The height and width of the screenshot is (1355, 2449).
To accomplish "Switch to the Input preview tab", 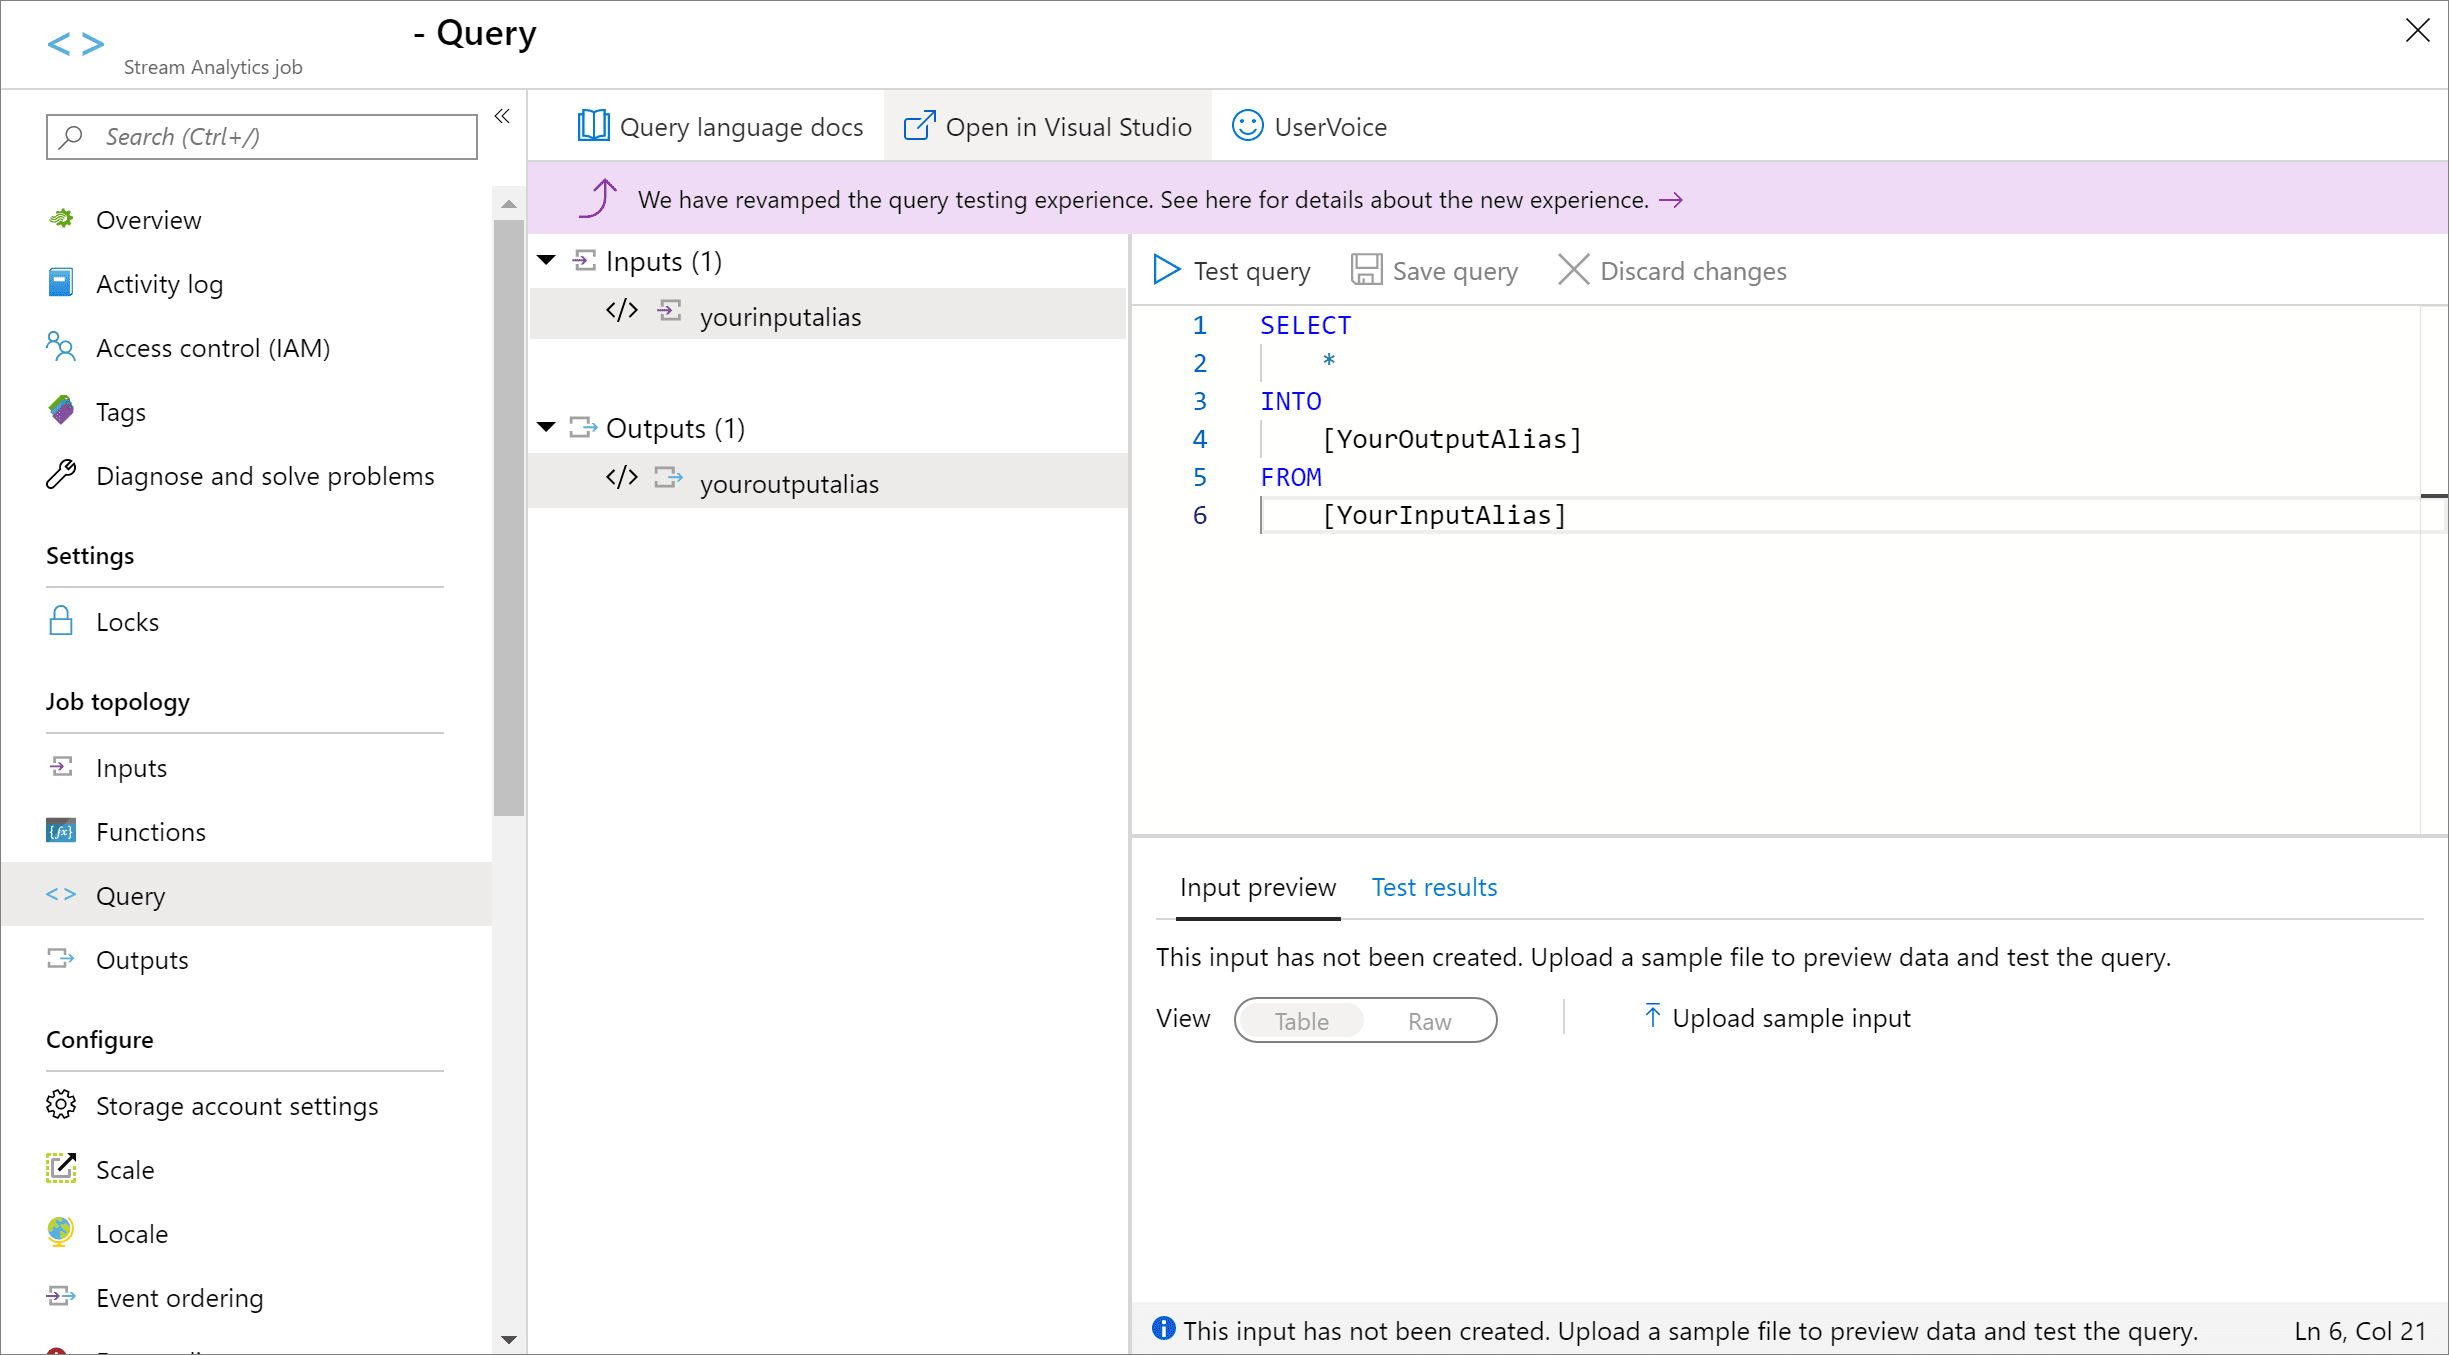I will (x=1257, y=888).
